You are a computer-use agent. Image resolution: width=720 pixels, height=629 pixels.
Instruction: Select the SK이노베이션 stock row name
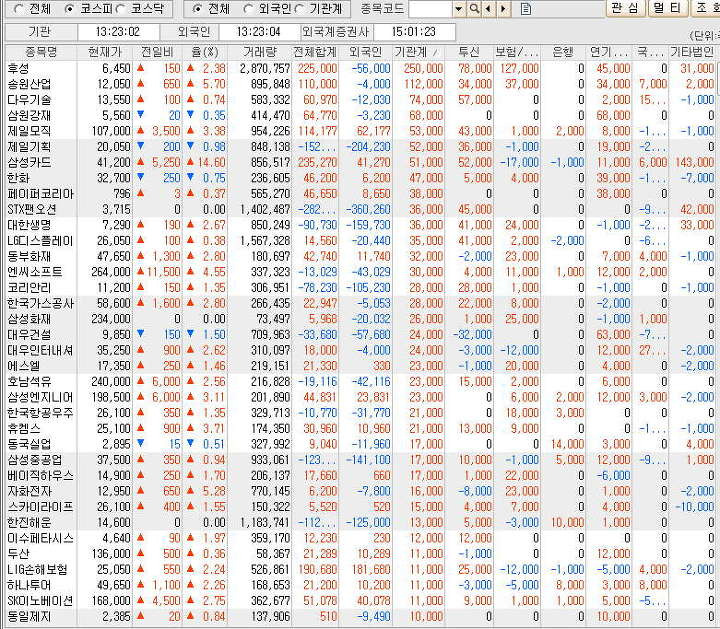pos(40,601)
